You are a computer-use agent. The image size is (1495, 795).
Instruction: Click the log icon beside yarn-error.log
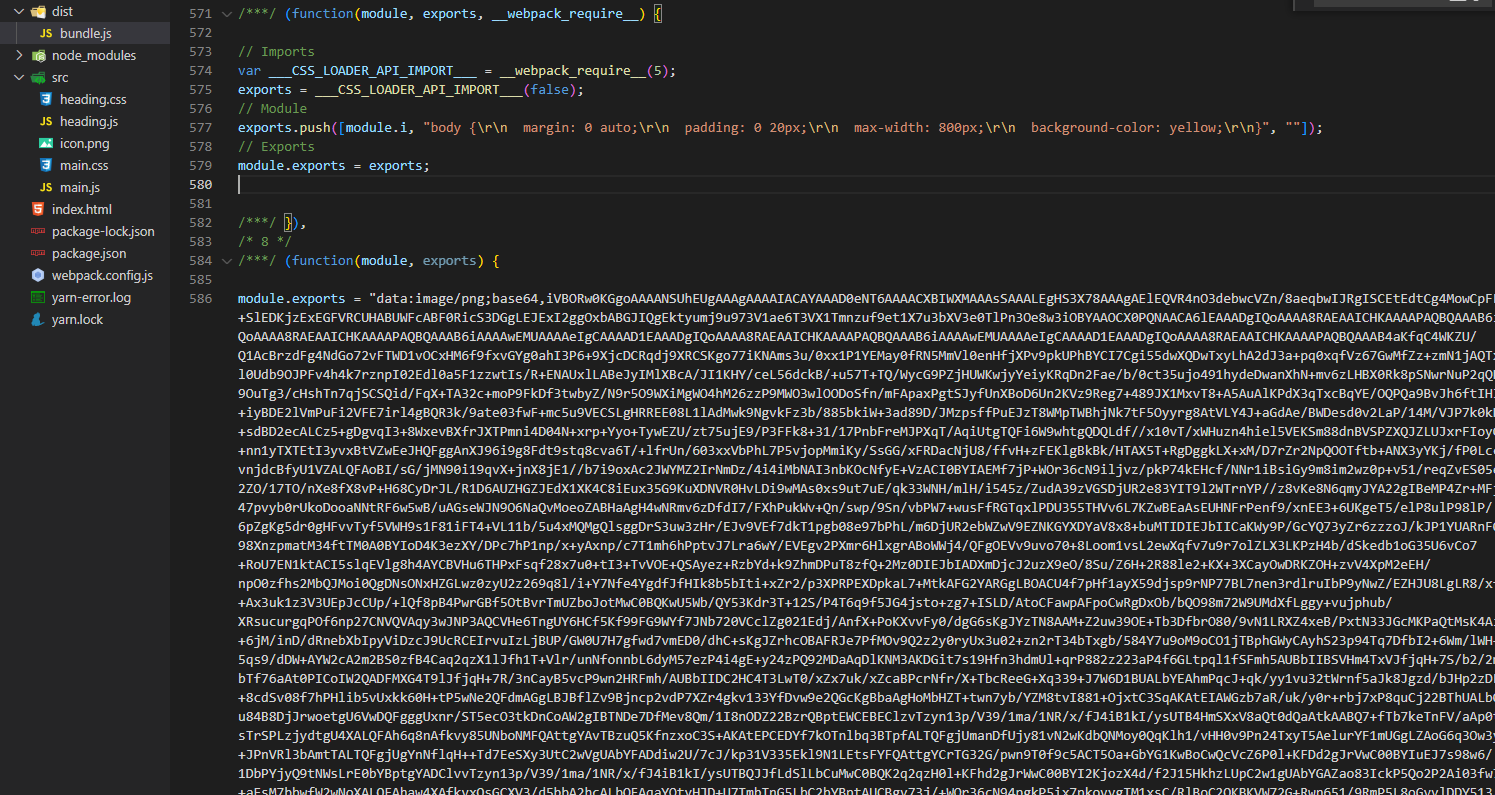pyautogui.click(x=38, y=297)
